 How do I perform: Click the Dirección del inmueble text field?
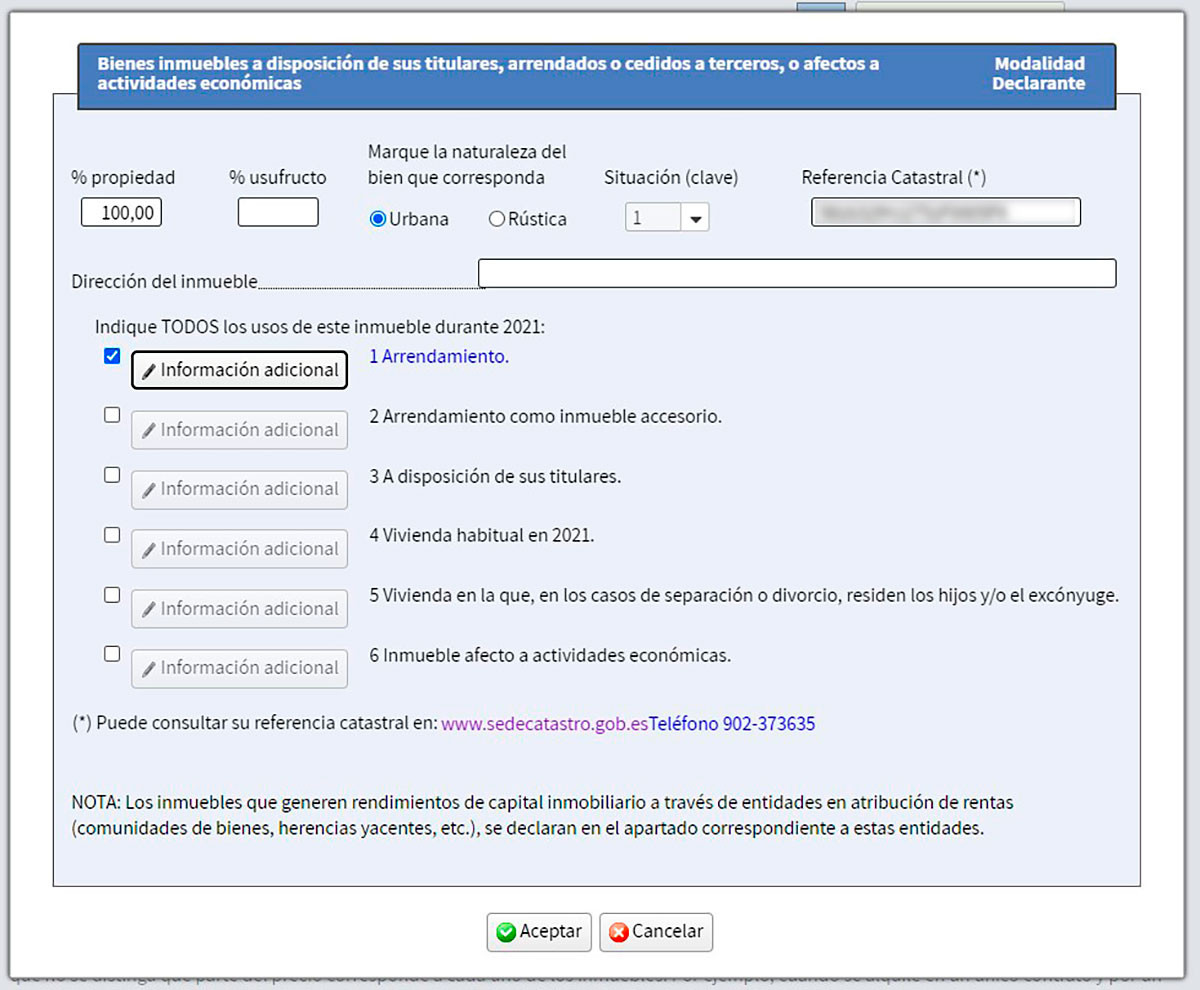[x=797, y=273]
